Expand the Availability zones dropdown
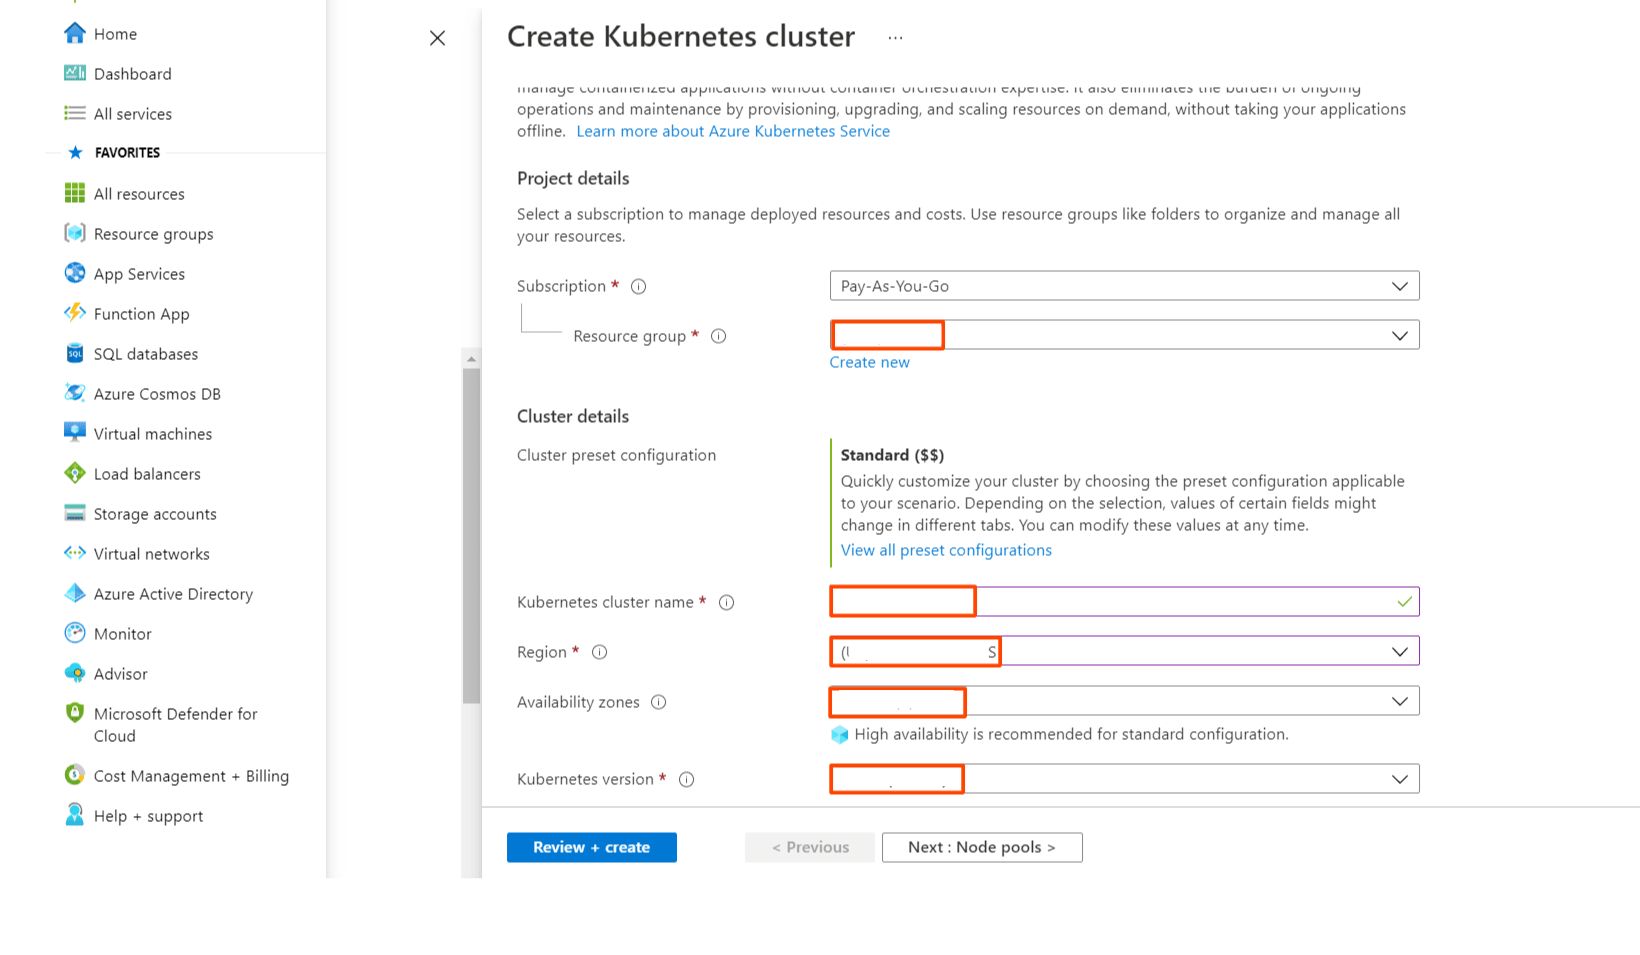1640x955 pixels. coord(1124,701)
